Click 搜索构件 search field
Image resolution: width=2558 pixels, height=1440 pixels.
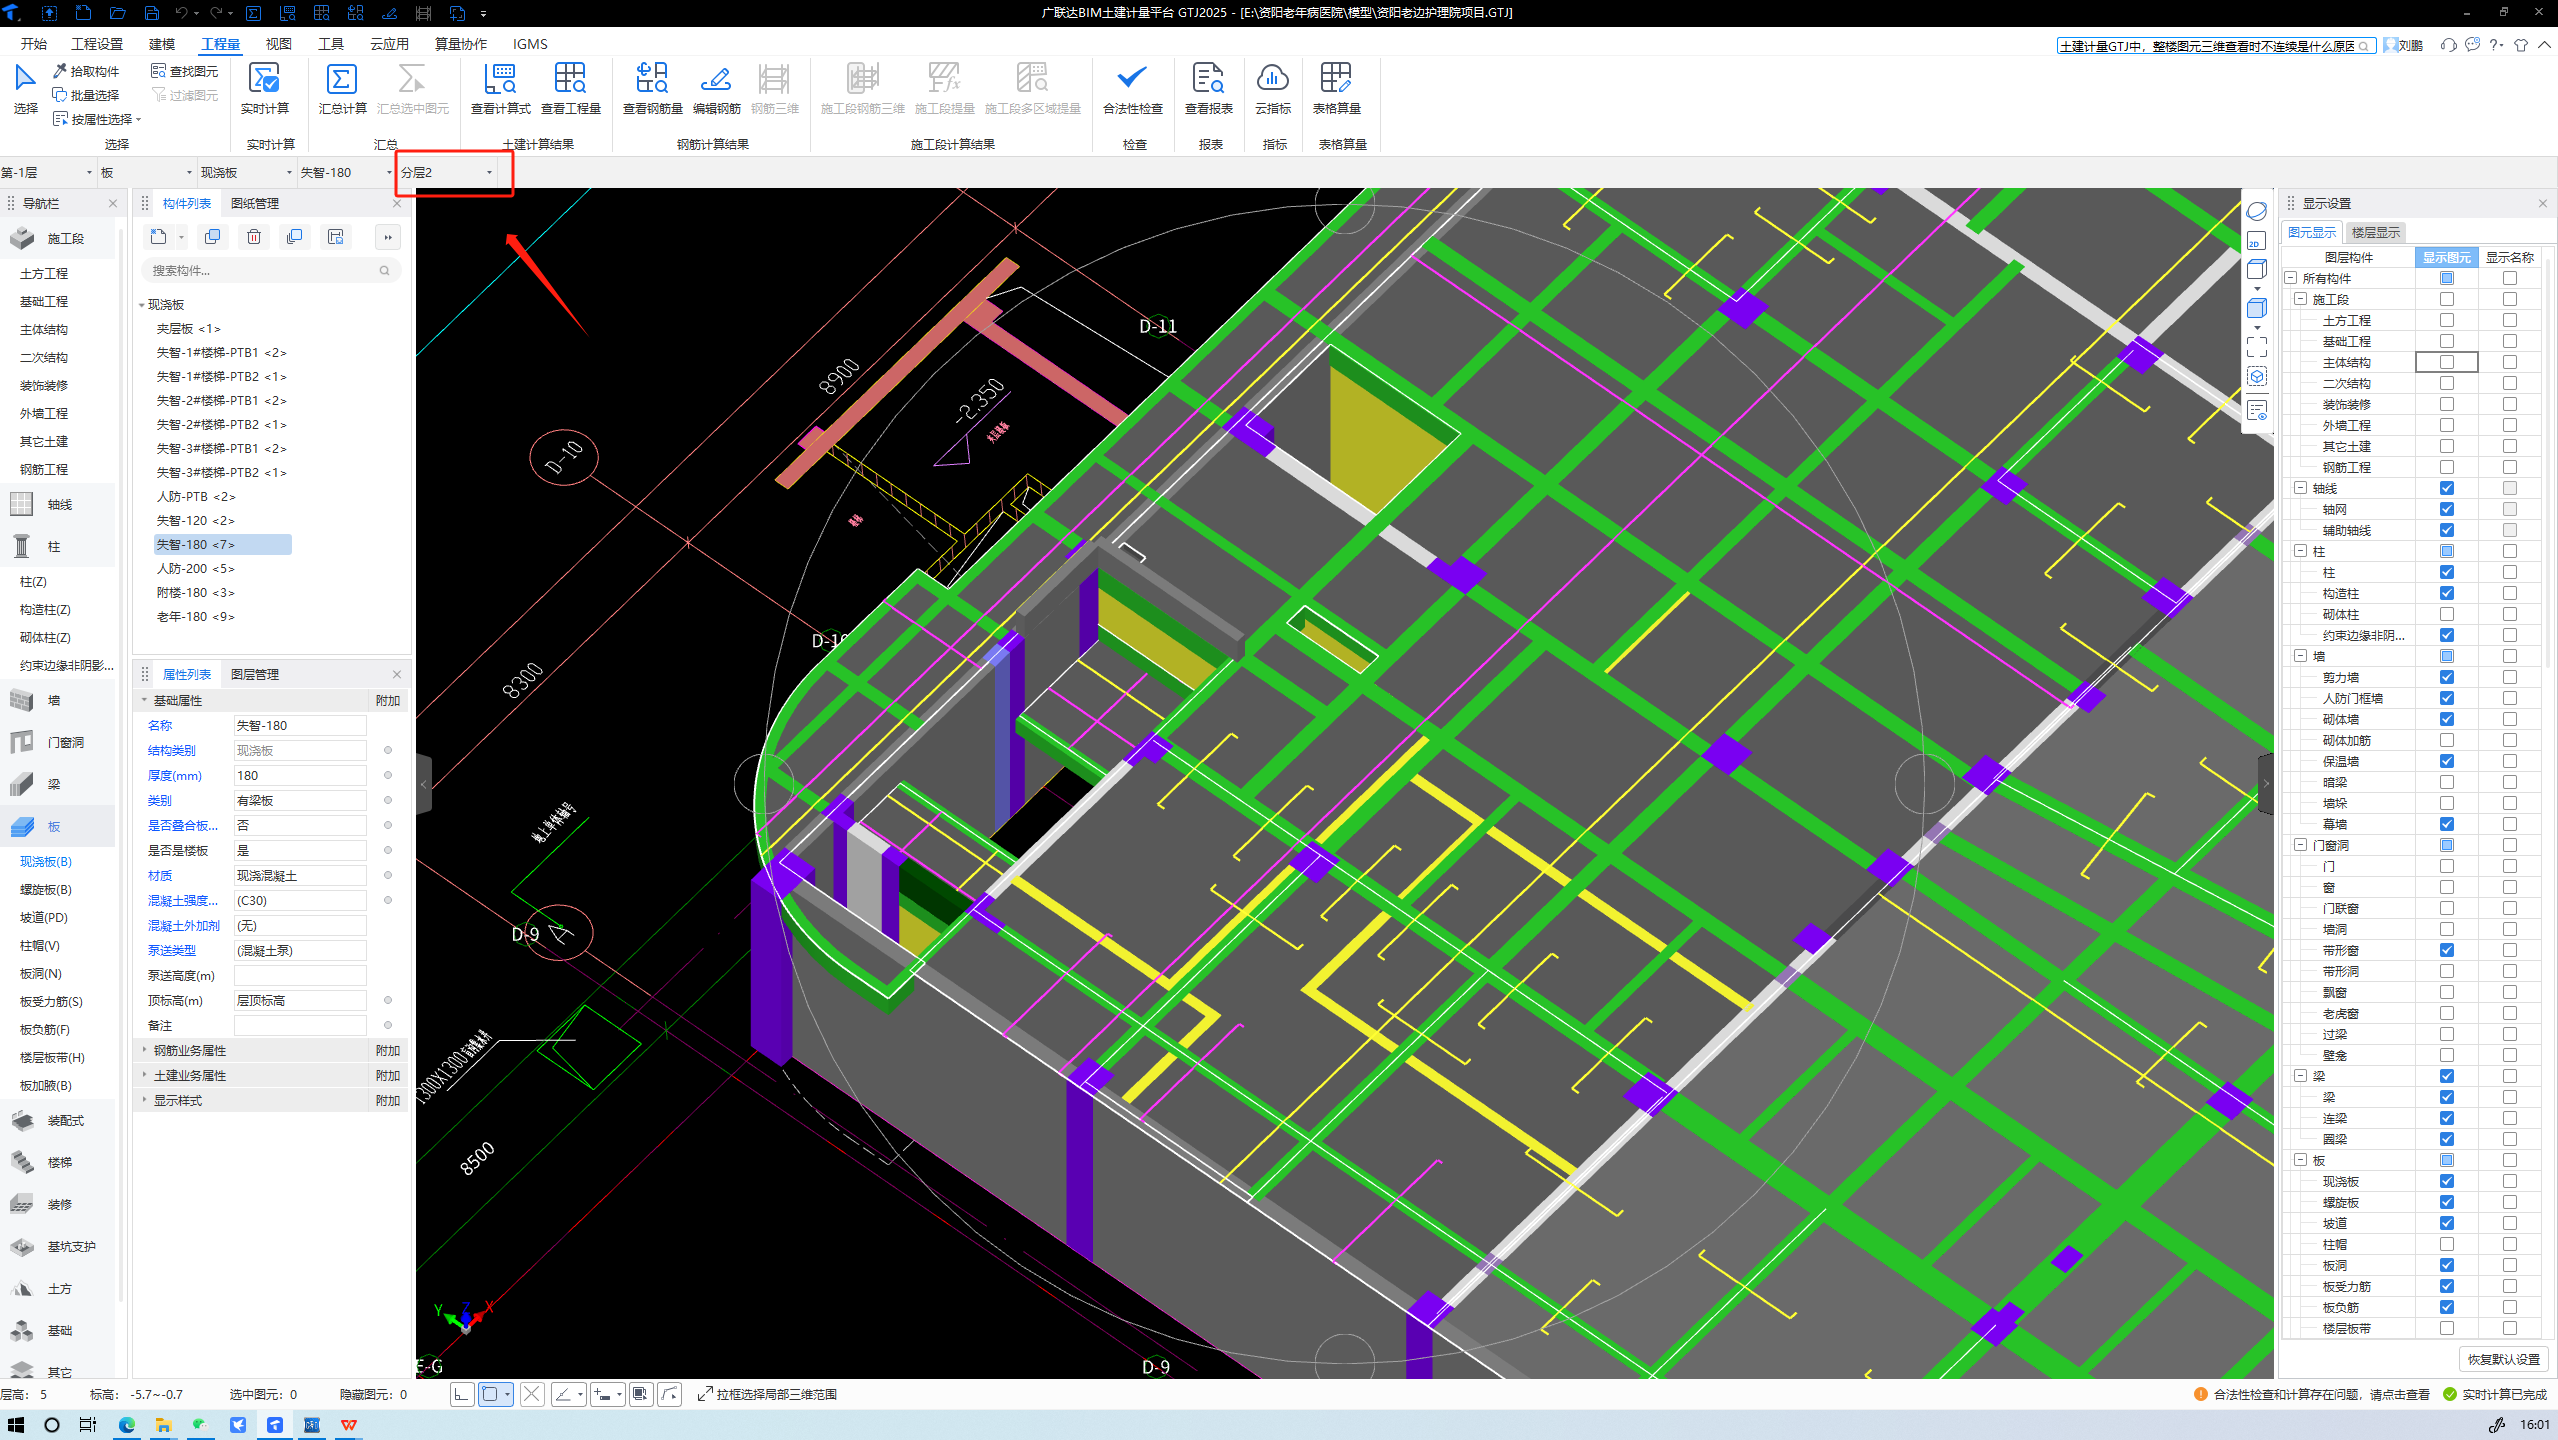(270, 270)
